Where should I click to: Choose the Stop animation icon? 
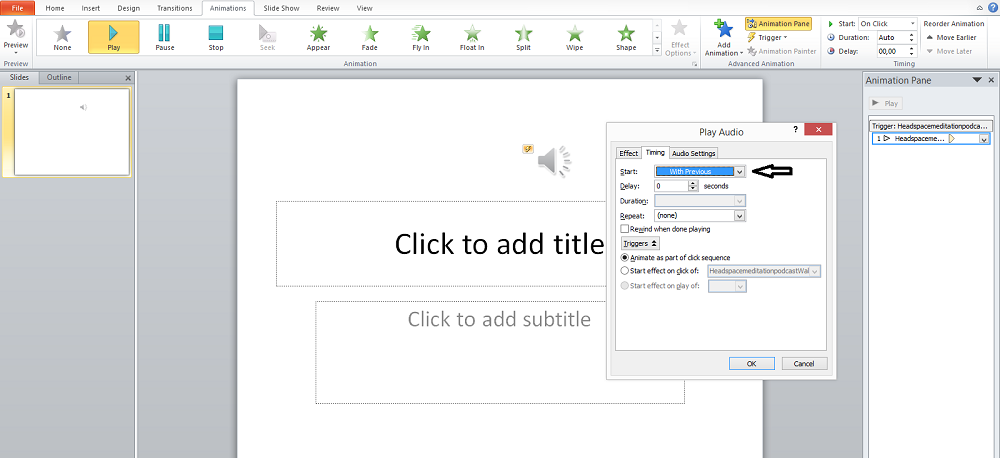pyautogui.click(x=216, y=37)
